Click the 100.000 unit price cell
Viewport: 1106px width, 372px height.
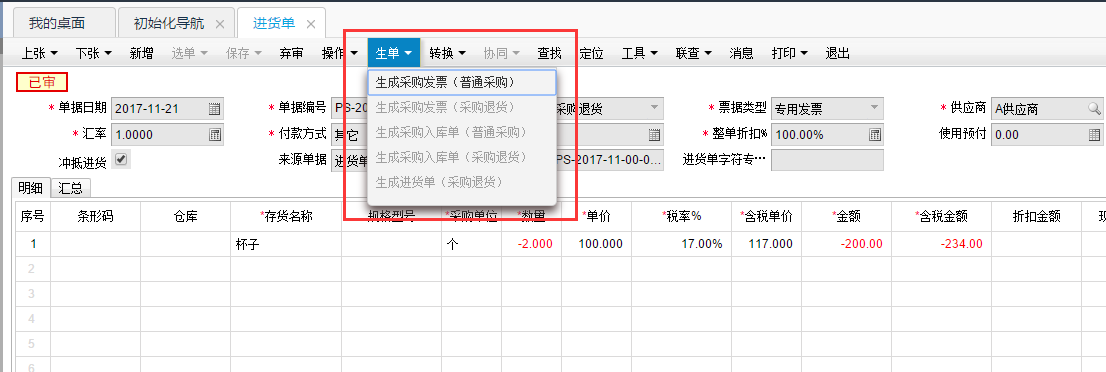tap(596, 244)
